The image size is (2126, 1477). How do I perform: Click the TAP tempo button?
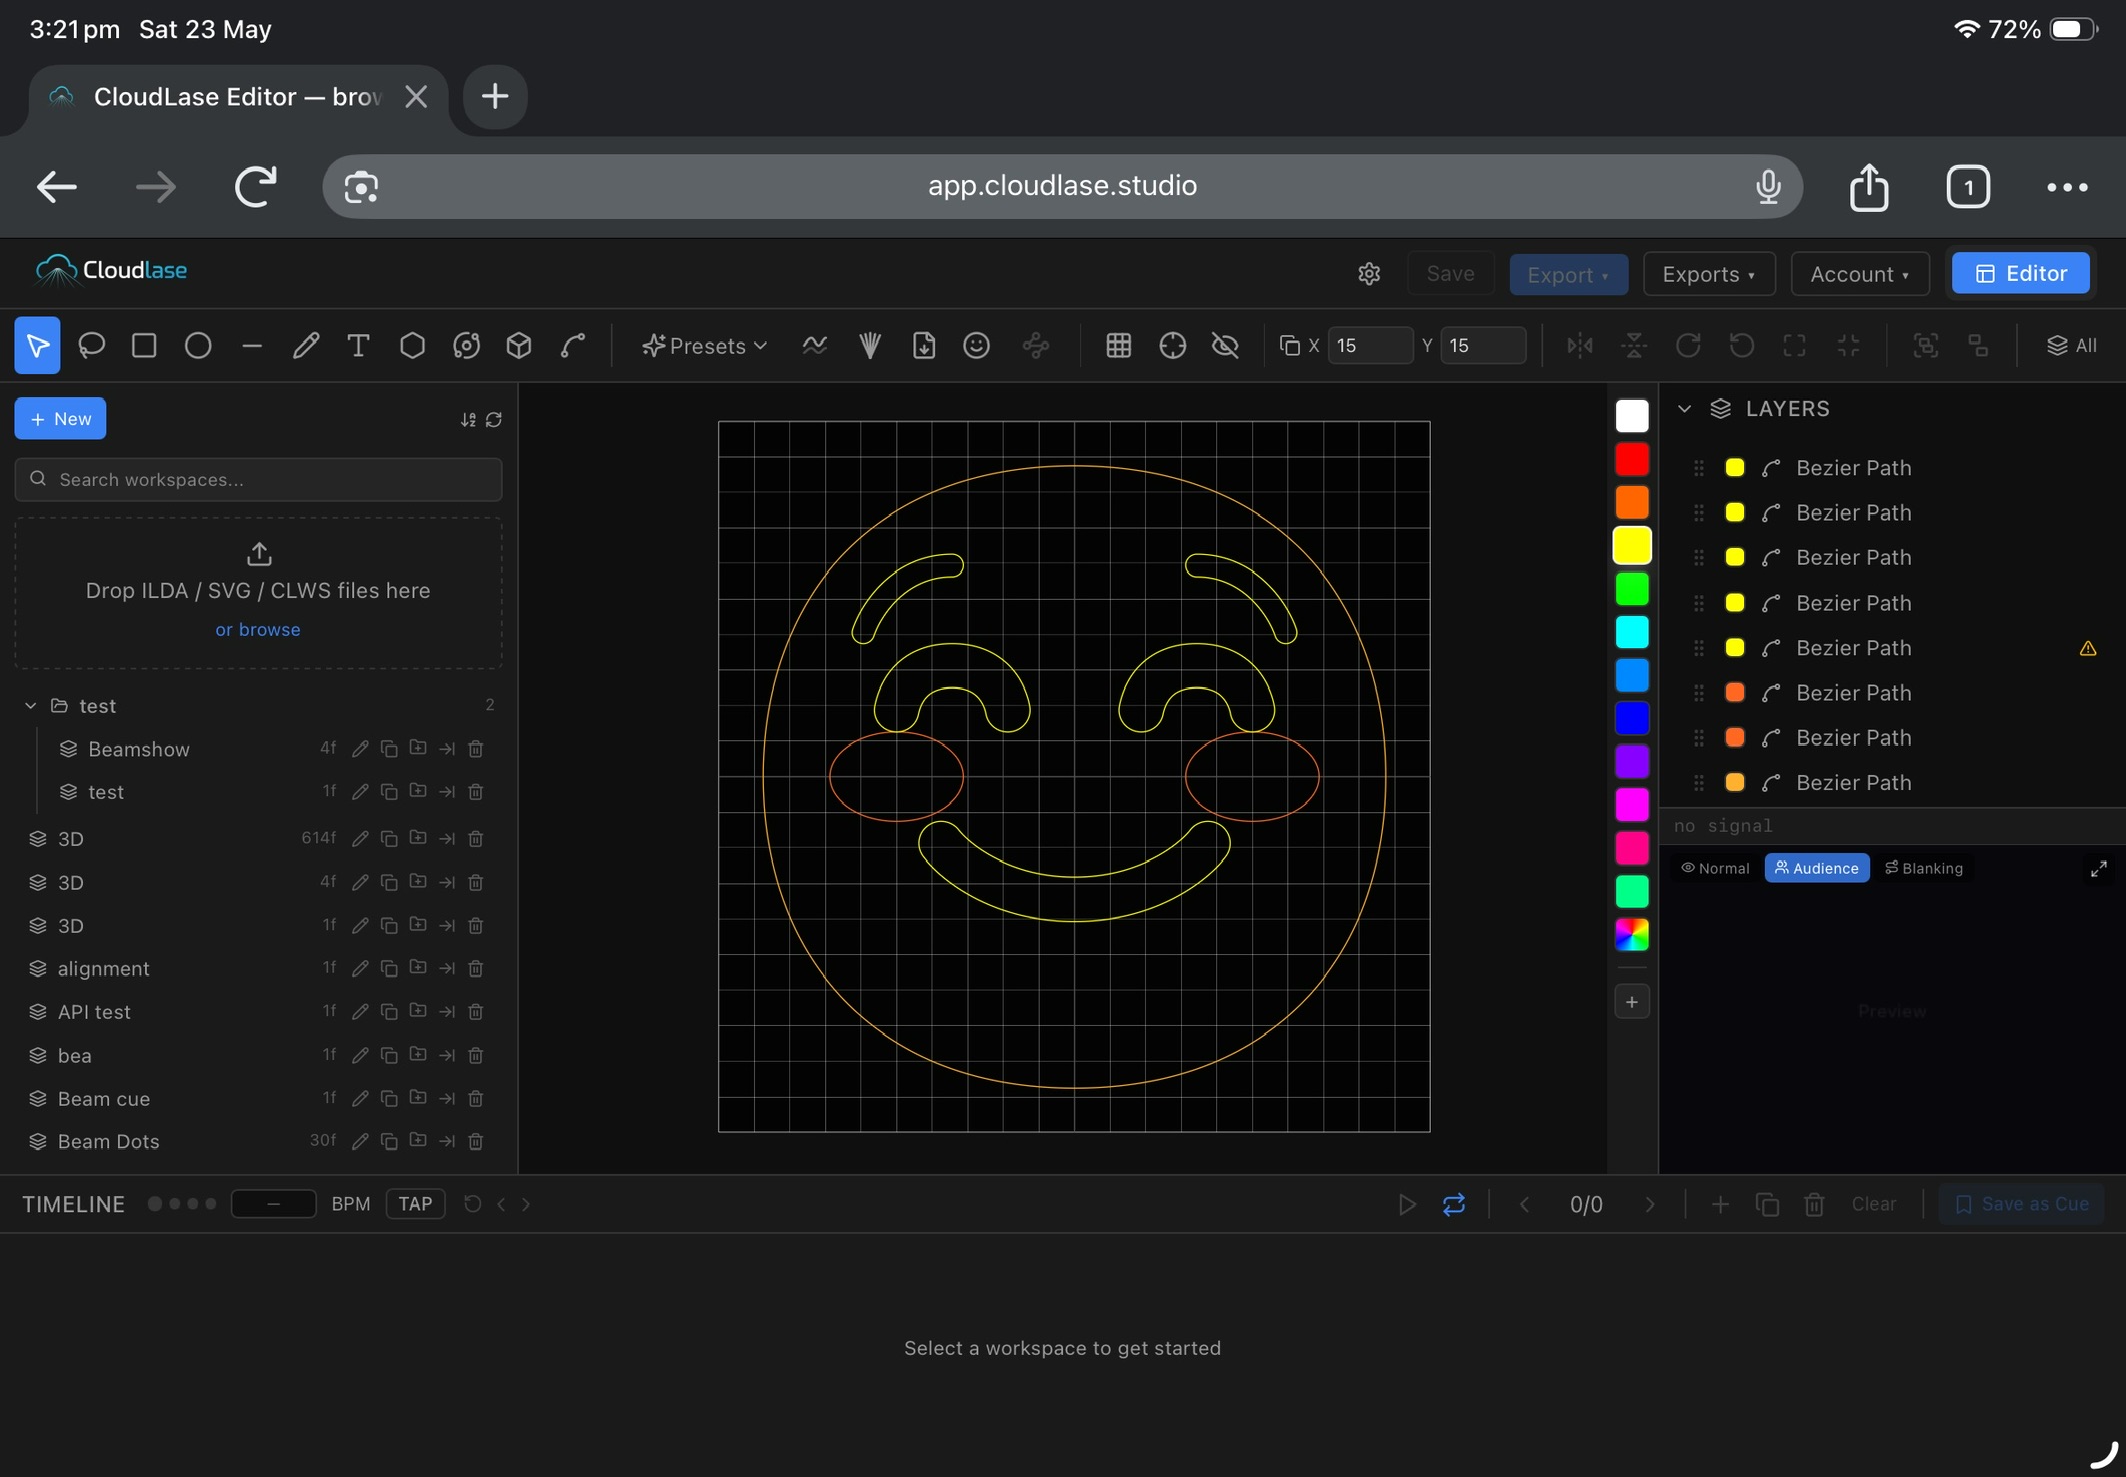tap(415, 1205)
